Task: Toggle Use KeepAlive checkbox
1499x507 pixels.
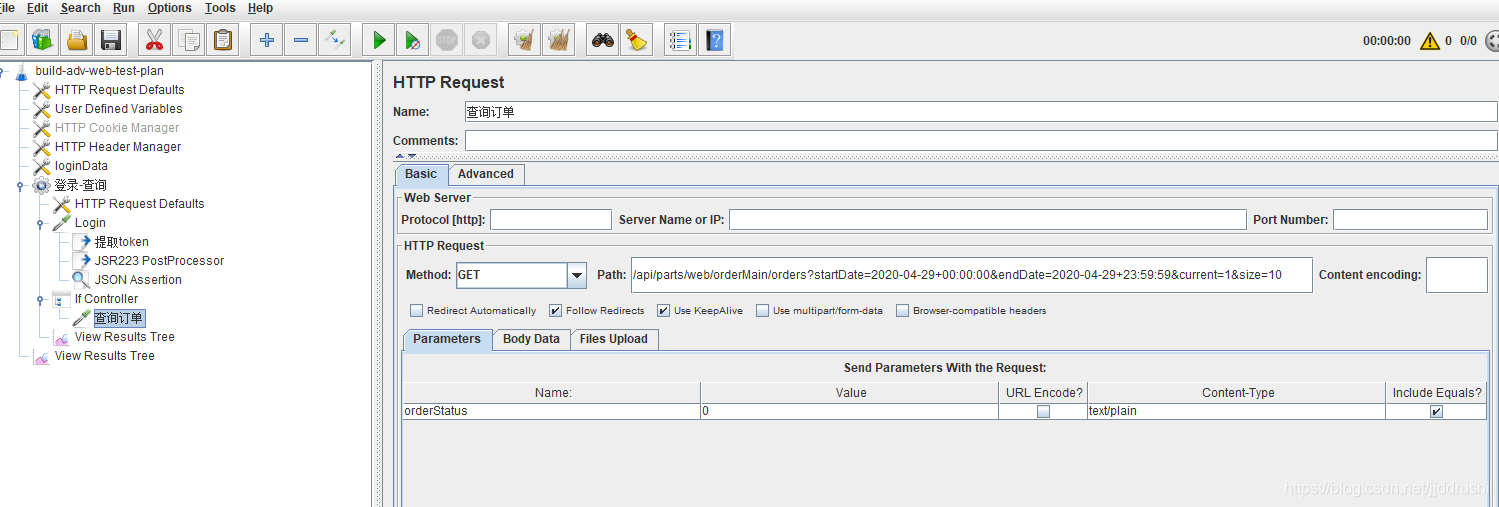Action: (664, 311)
